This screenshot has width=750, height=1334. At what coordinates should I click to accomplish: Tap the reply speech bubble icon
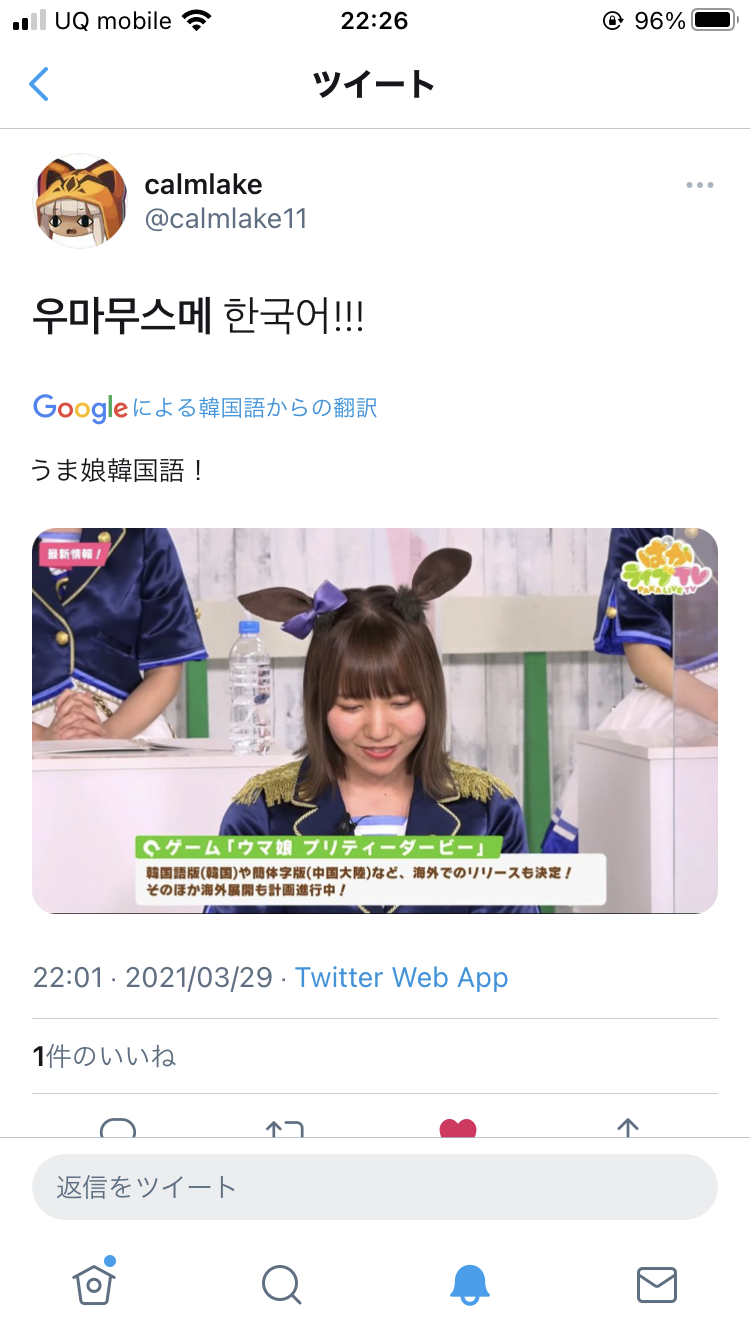(x=118, y=1128)
